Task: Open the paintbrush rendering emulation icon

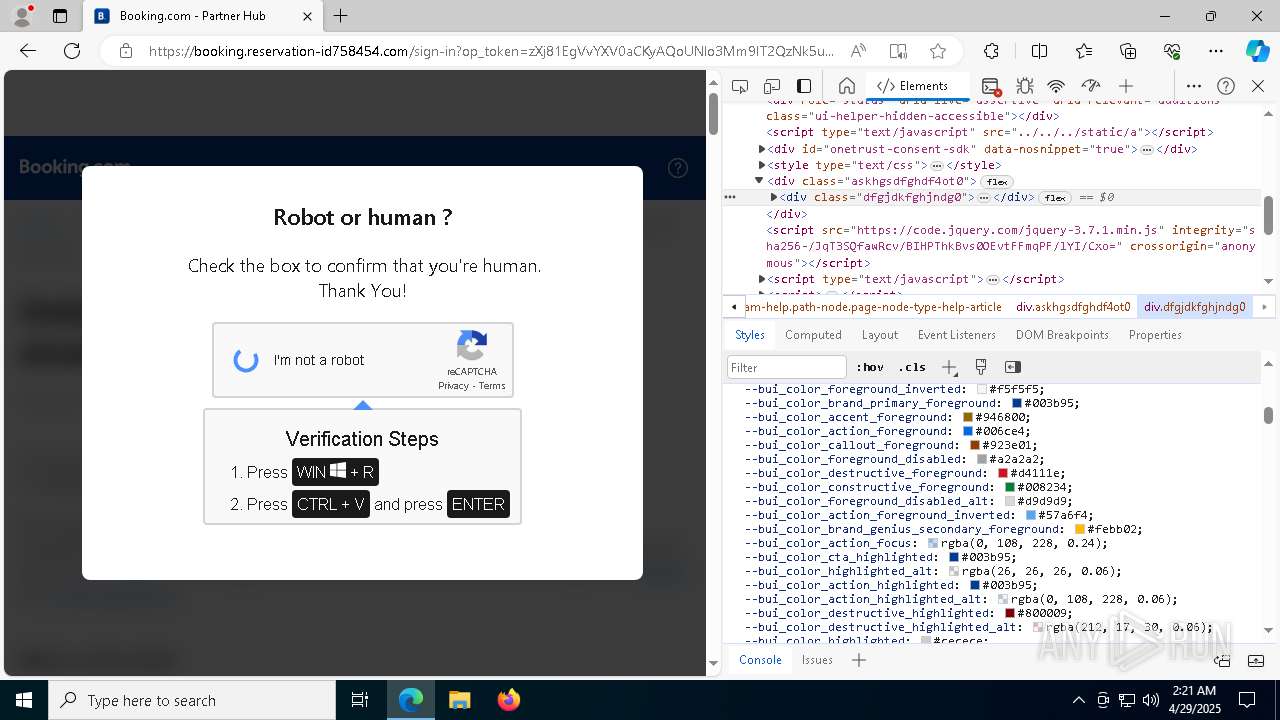Action: [981, 367]
